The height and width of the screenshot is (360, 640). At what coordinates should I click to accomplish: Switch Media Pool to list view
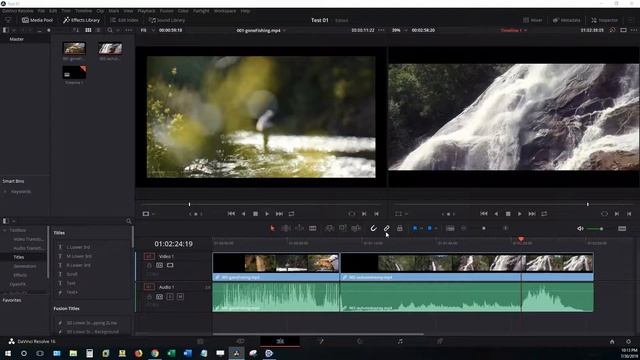[x=98, y=30]
